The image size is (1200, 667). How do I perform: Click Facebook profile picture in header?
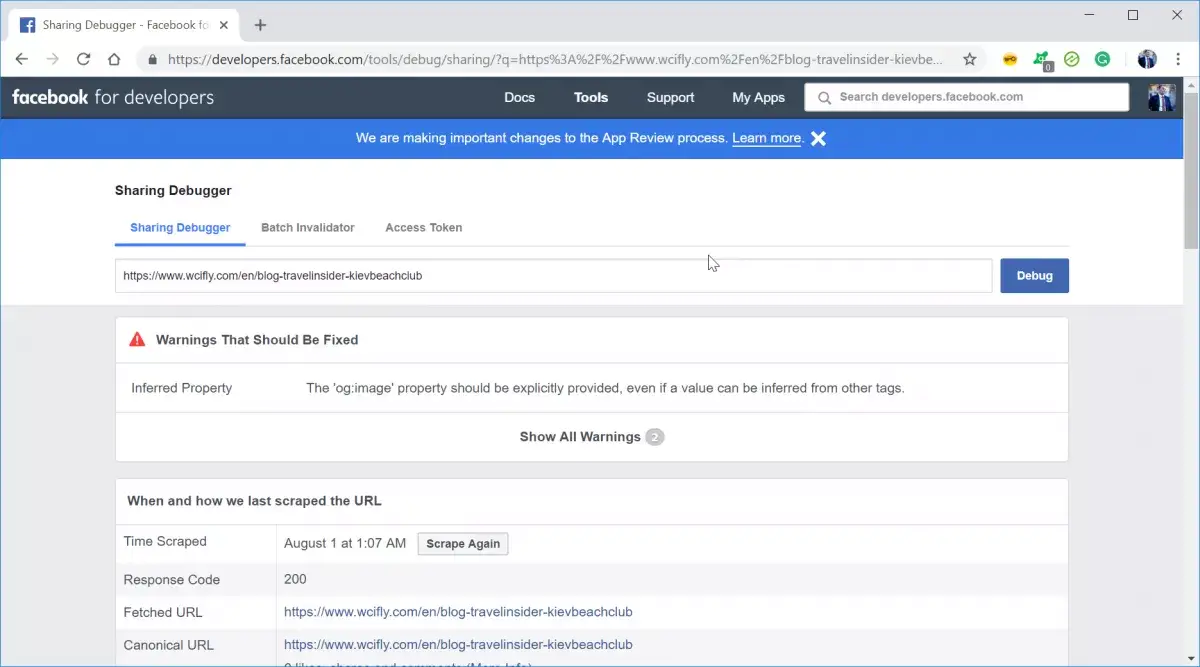click(x=1161, y=97)
